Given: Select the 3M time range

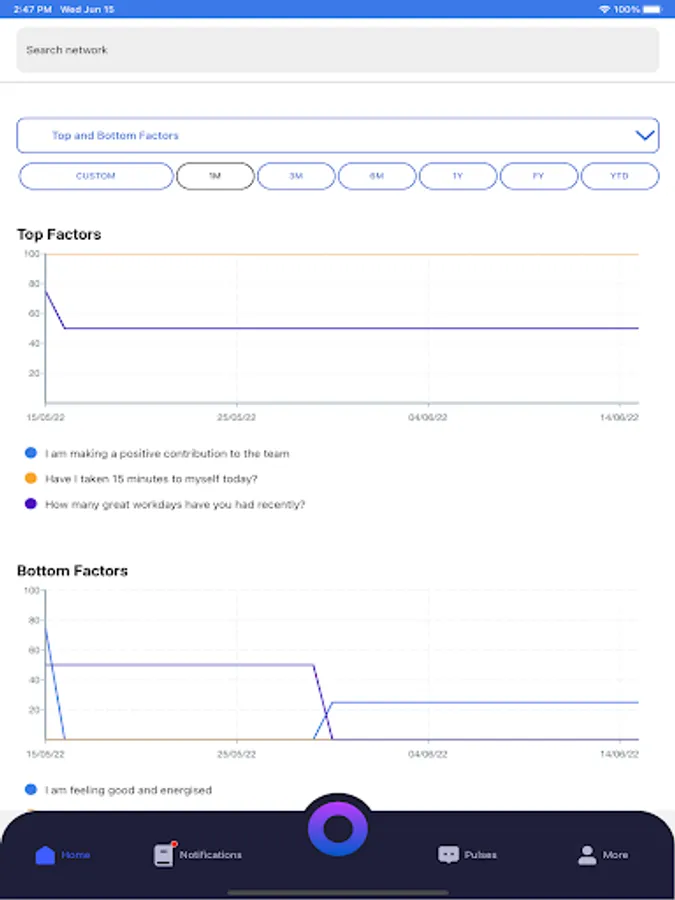Looking at the screenshot, I should (296, 176).
